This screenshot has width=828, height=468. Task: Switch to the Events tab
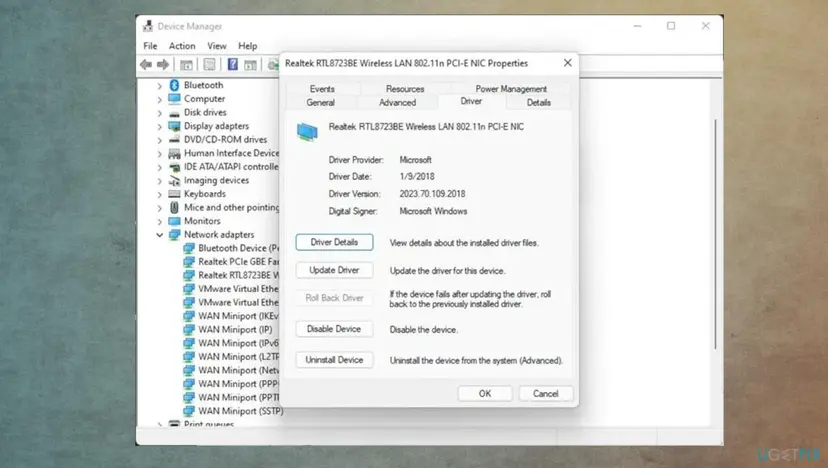point(322,89)
